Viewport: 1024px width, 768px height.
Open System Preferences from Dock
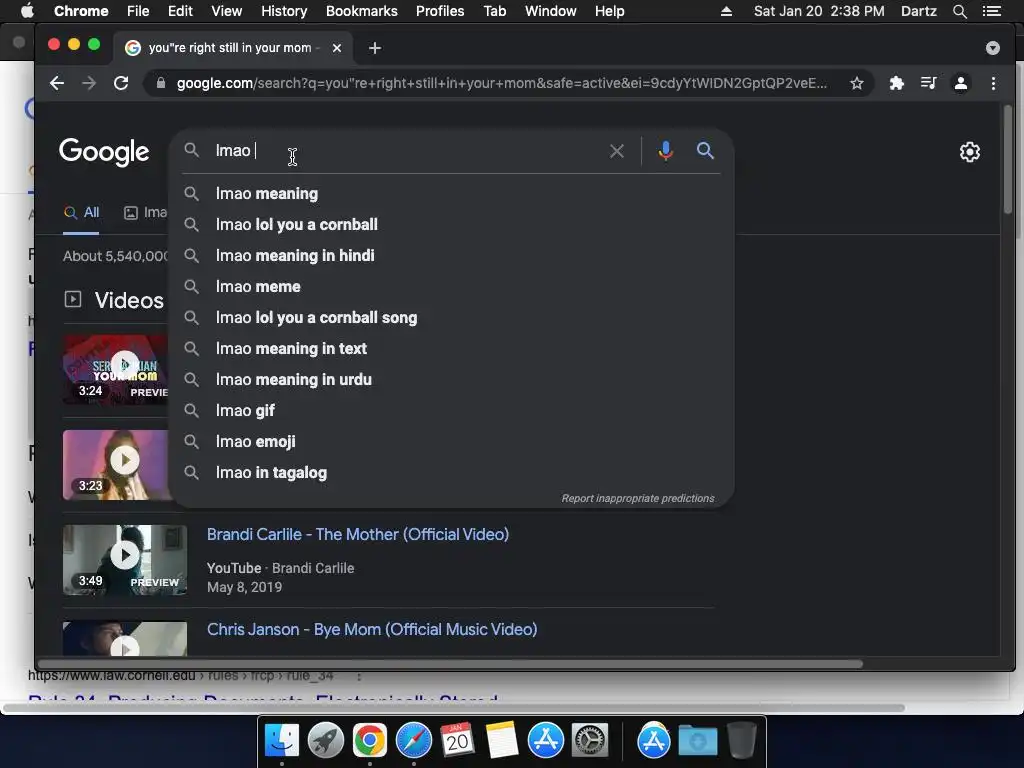pos(590,741)
